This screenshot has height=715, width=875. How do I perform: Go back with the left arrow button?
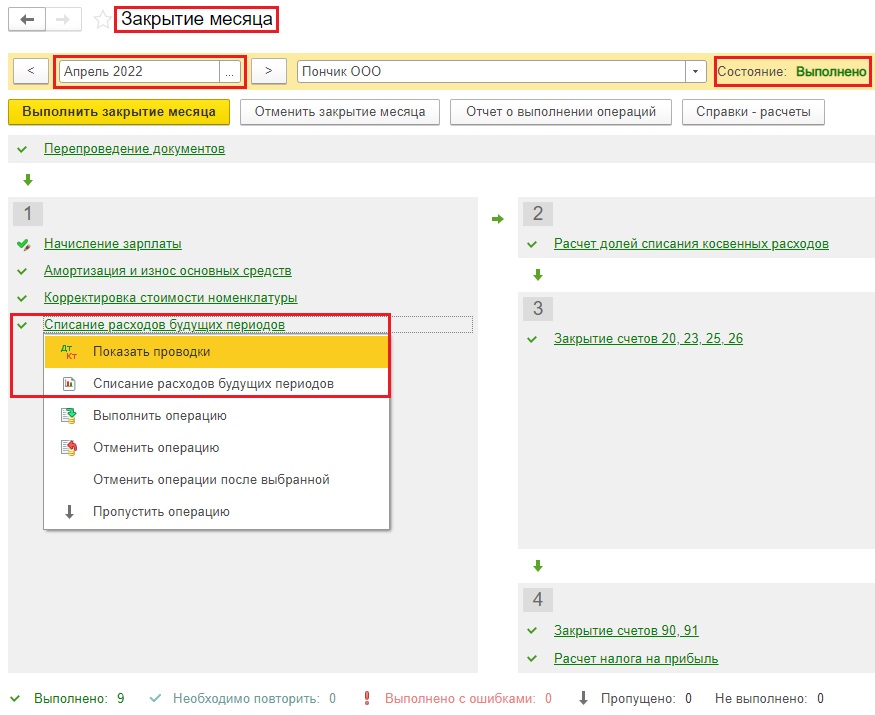pyautogui.click(x=27, y=20)
